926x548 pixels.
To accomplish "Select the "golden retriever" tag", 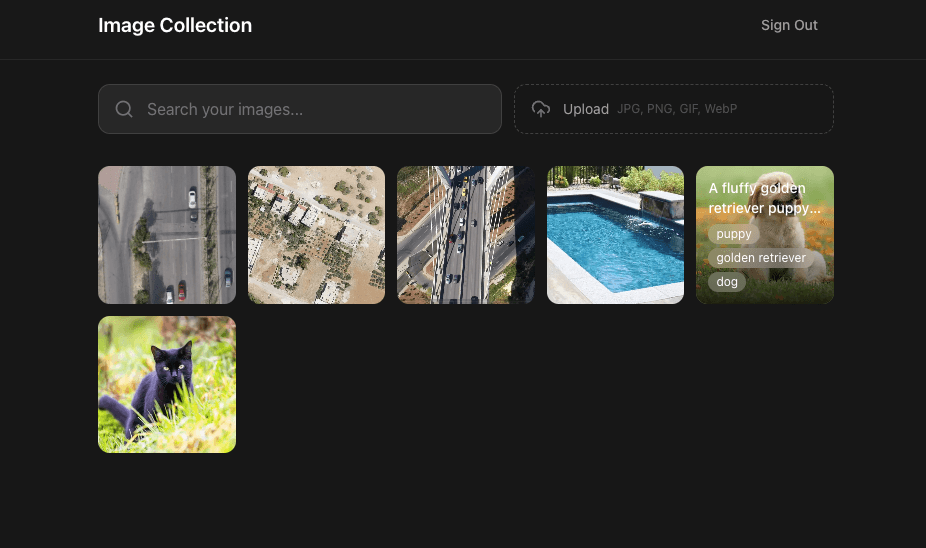I will (x=760, y=258).
